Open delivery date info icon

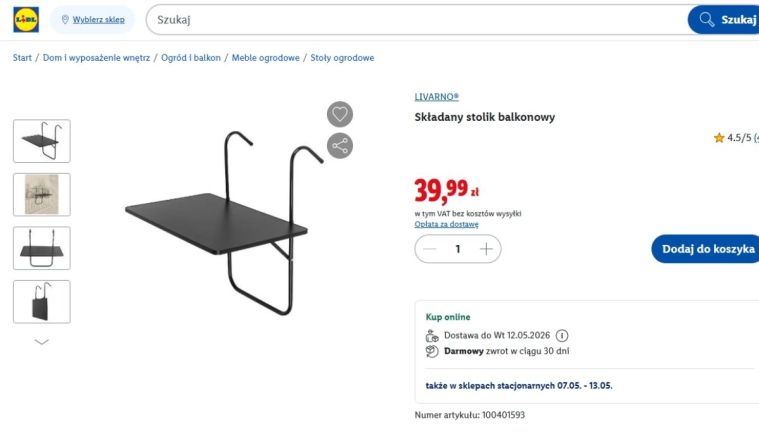[x=562, y=336]
